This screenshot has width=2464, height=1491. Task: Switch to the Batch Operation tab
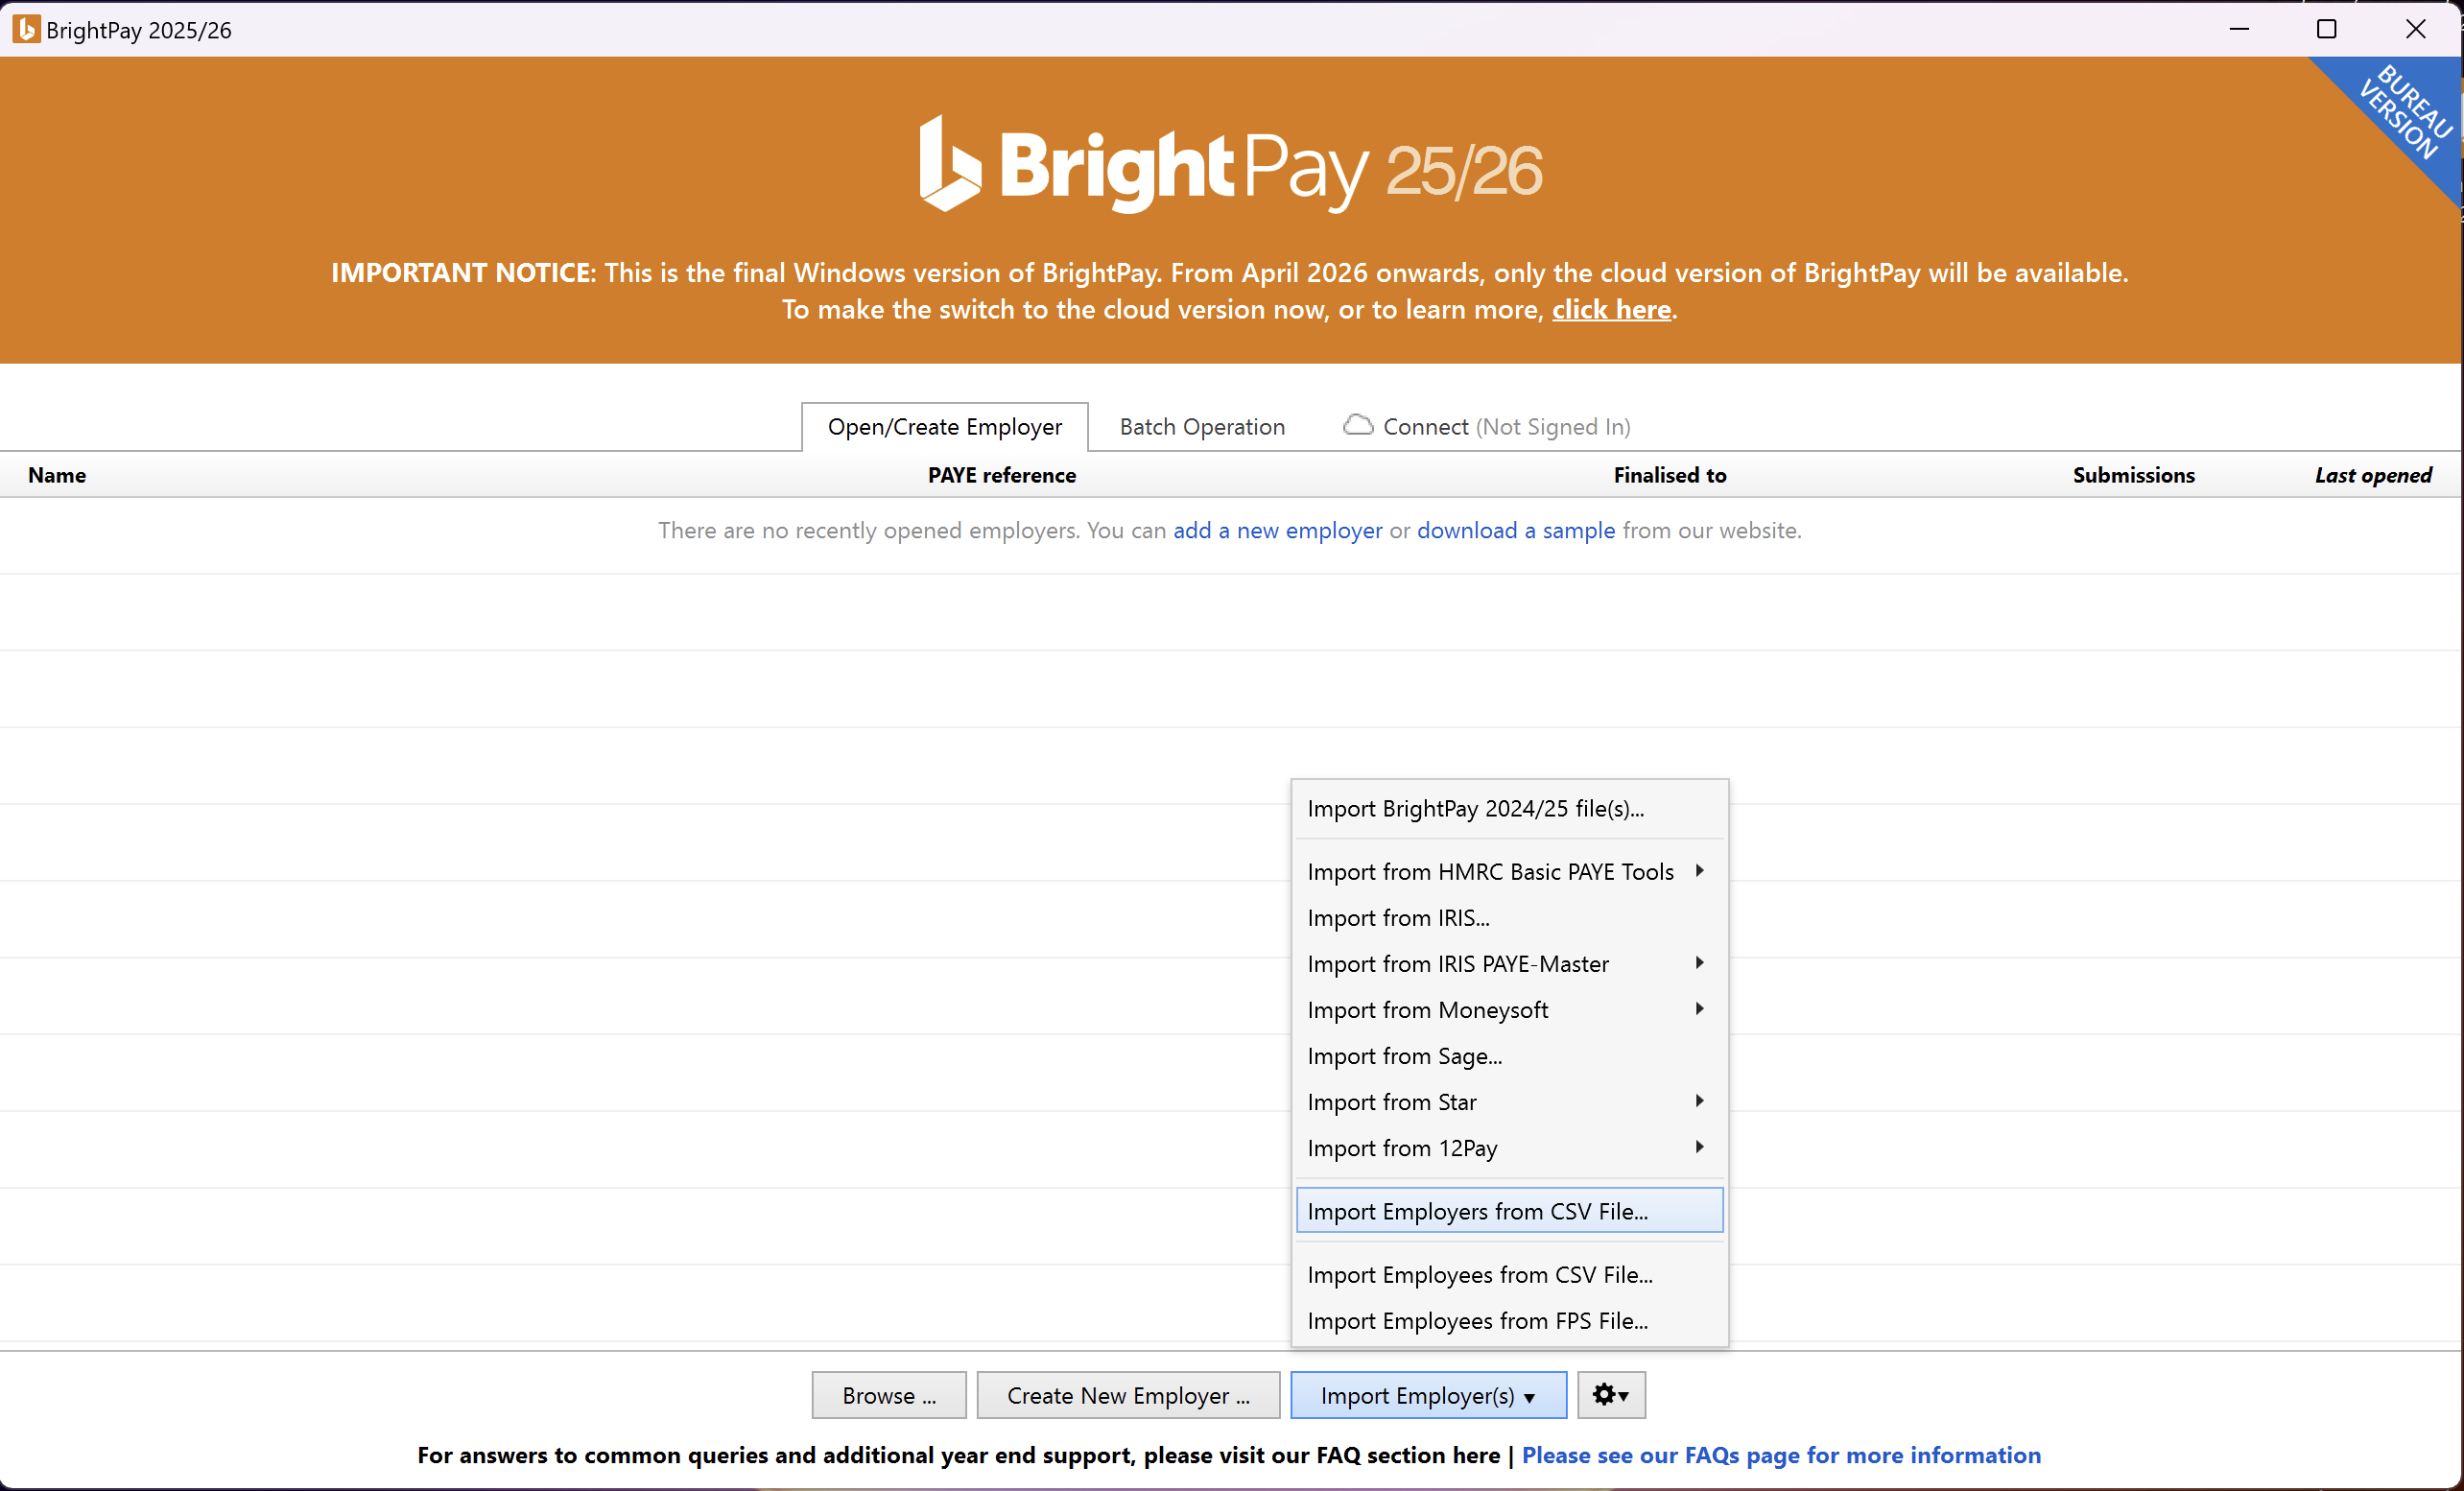pos(1202,427)
